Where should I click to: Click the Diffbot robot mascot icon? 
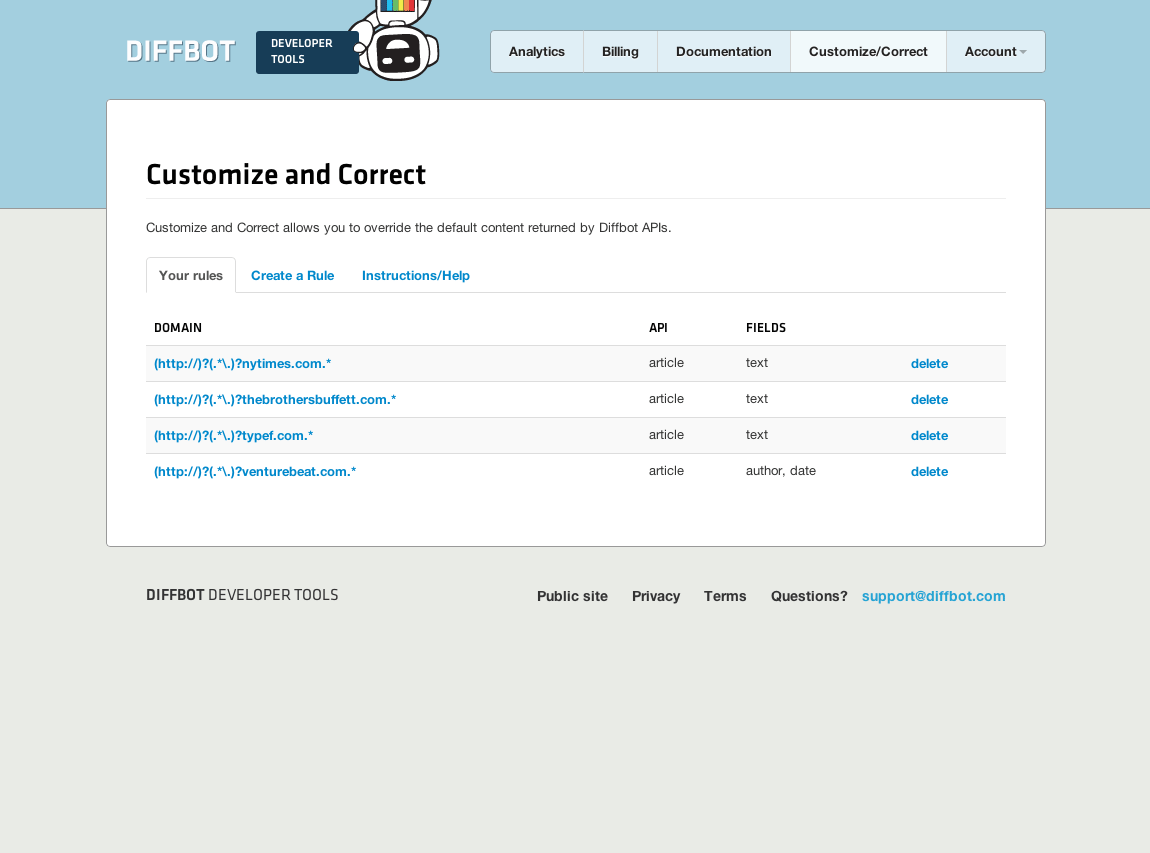[x=398, y=45]
